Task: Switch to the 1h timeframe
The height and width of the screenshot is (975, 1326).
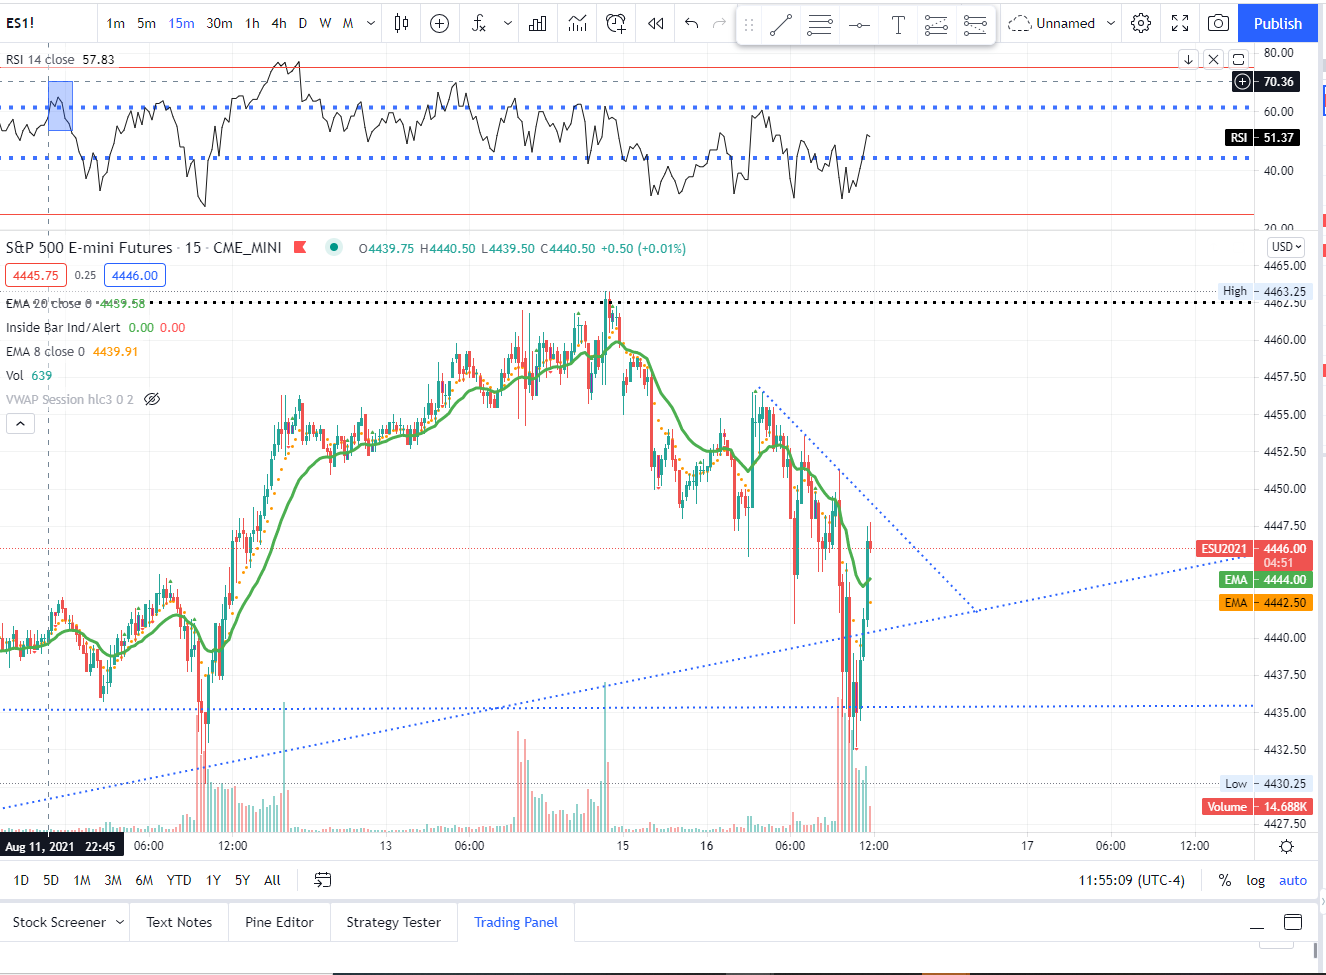Action: pos(252,23)
